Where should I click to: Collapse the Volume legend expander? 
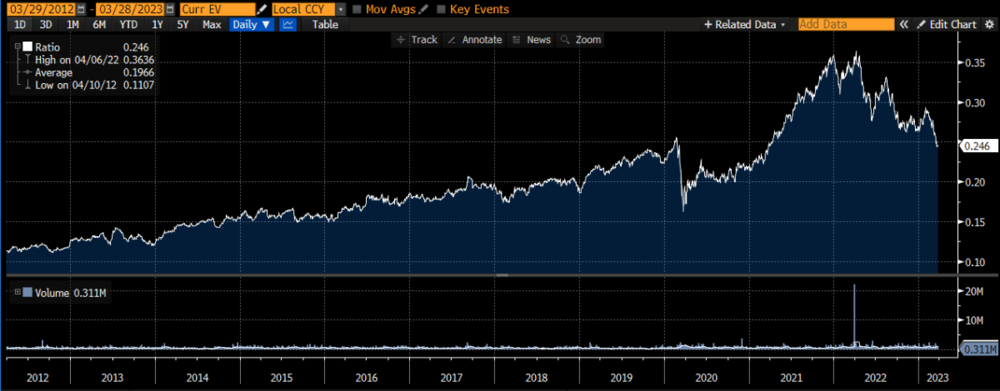point(17,293)
